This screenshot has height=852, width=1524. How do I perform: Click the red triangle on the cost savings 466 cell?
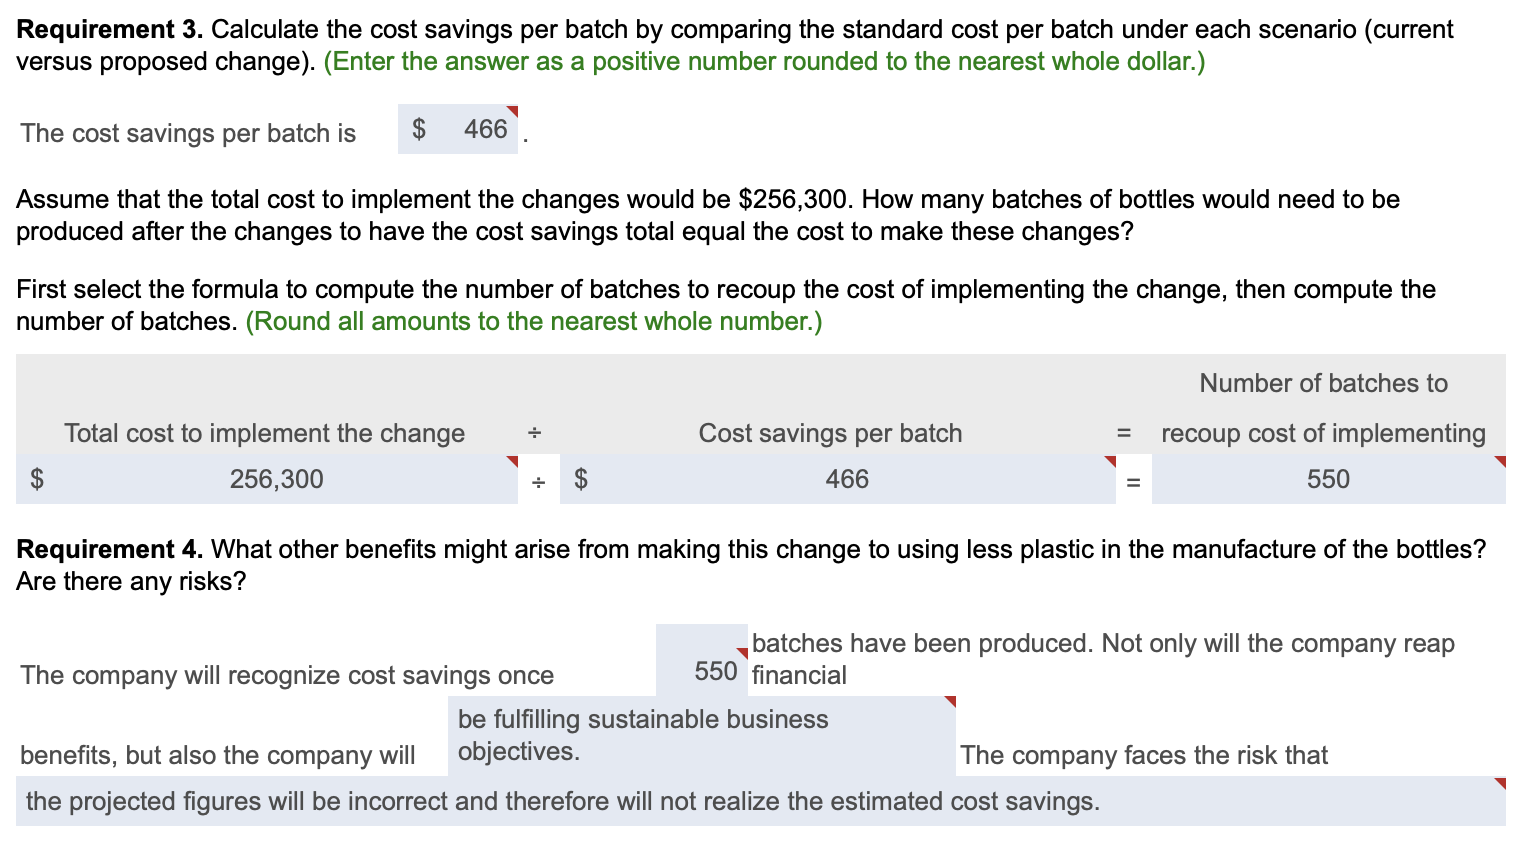(1110, 461)
